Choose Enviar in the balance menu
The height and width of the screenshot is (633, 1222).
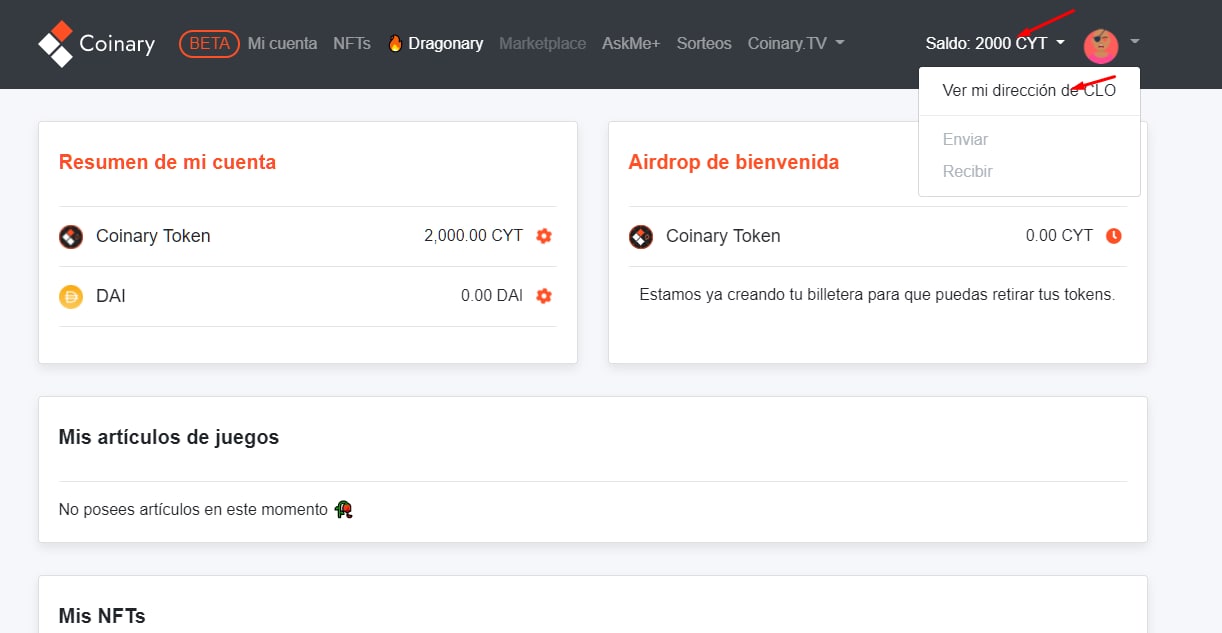pyautogui.click(x=965, y=140)
